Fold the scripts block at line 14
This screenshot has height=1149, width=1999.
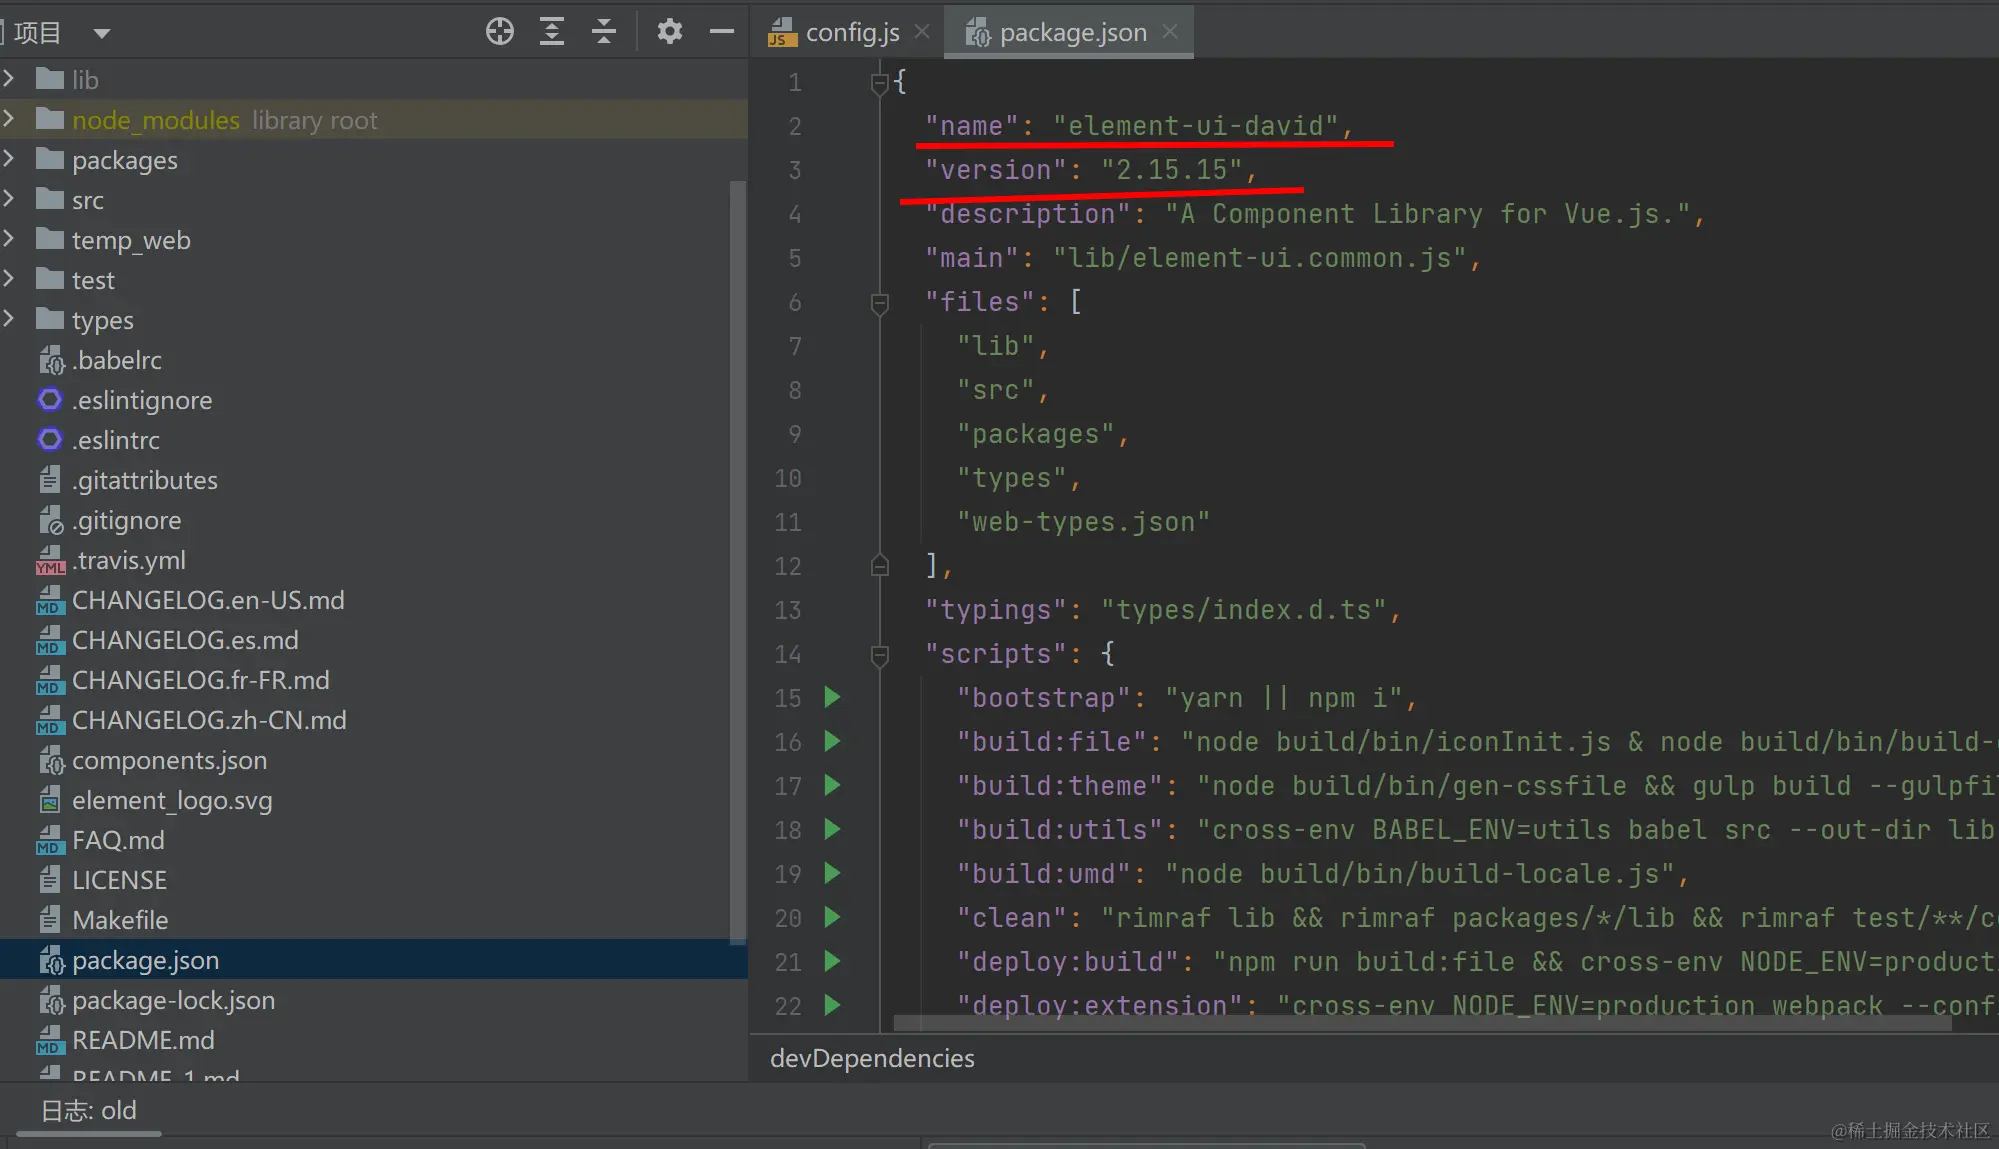tap(880, 654)
